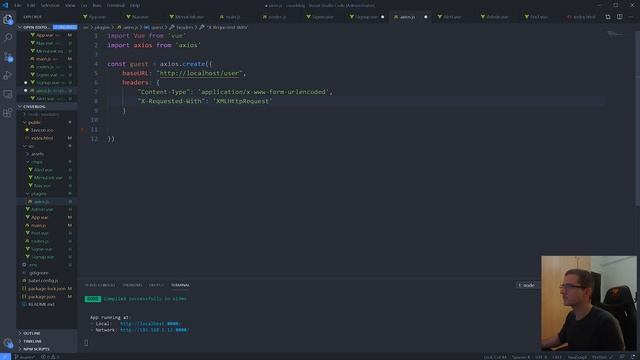This screenshot has height=360, width=640.
Task: Click the remote window indicator in status bar
Action: (x=5, y=357)
